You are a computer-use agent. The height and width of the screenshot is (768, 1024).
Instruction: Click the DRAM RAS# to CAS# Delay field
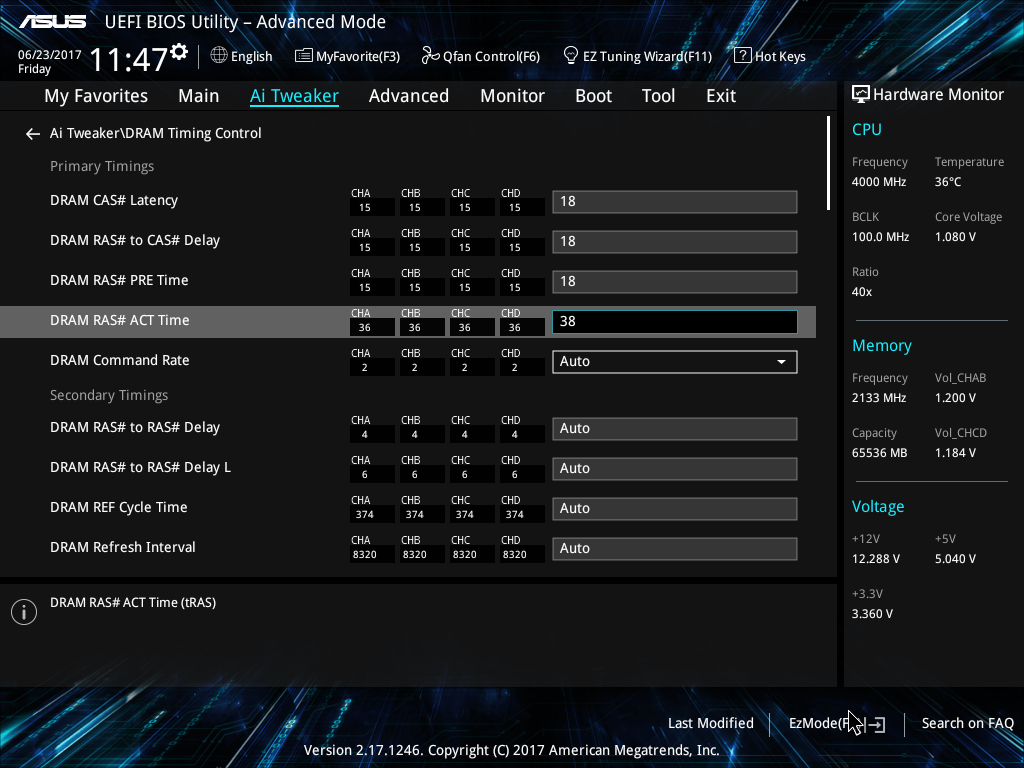(x=675, y=242)
